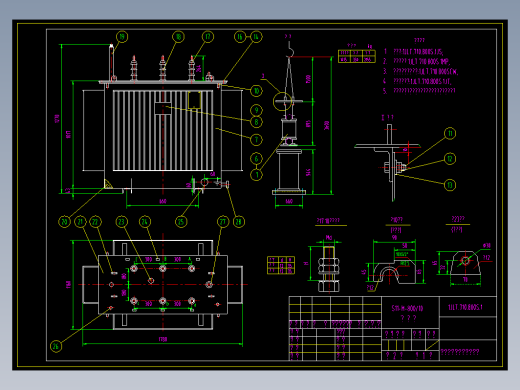
Task: Click the "660" dimension under the front view
Action: 163,201
